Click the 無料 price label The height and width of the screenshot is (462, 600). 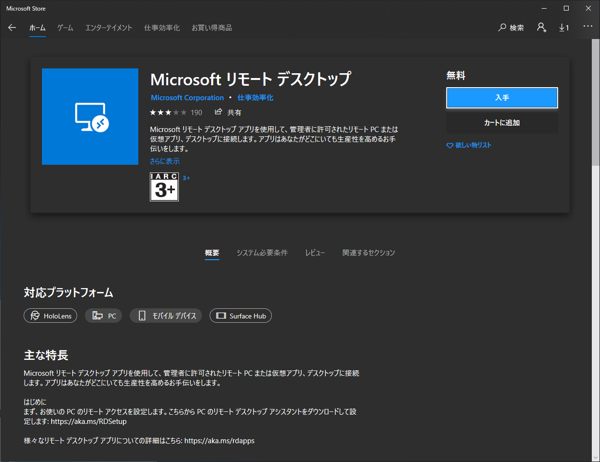(455, 75)
